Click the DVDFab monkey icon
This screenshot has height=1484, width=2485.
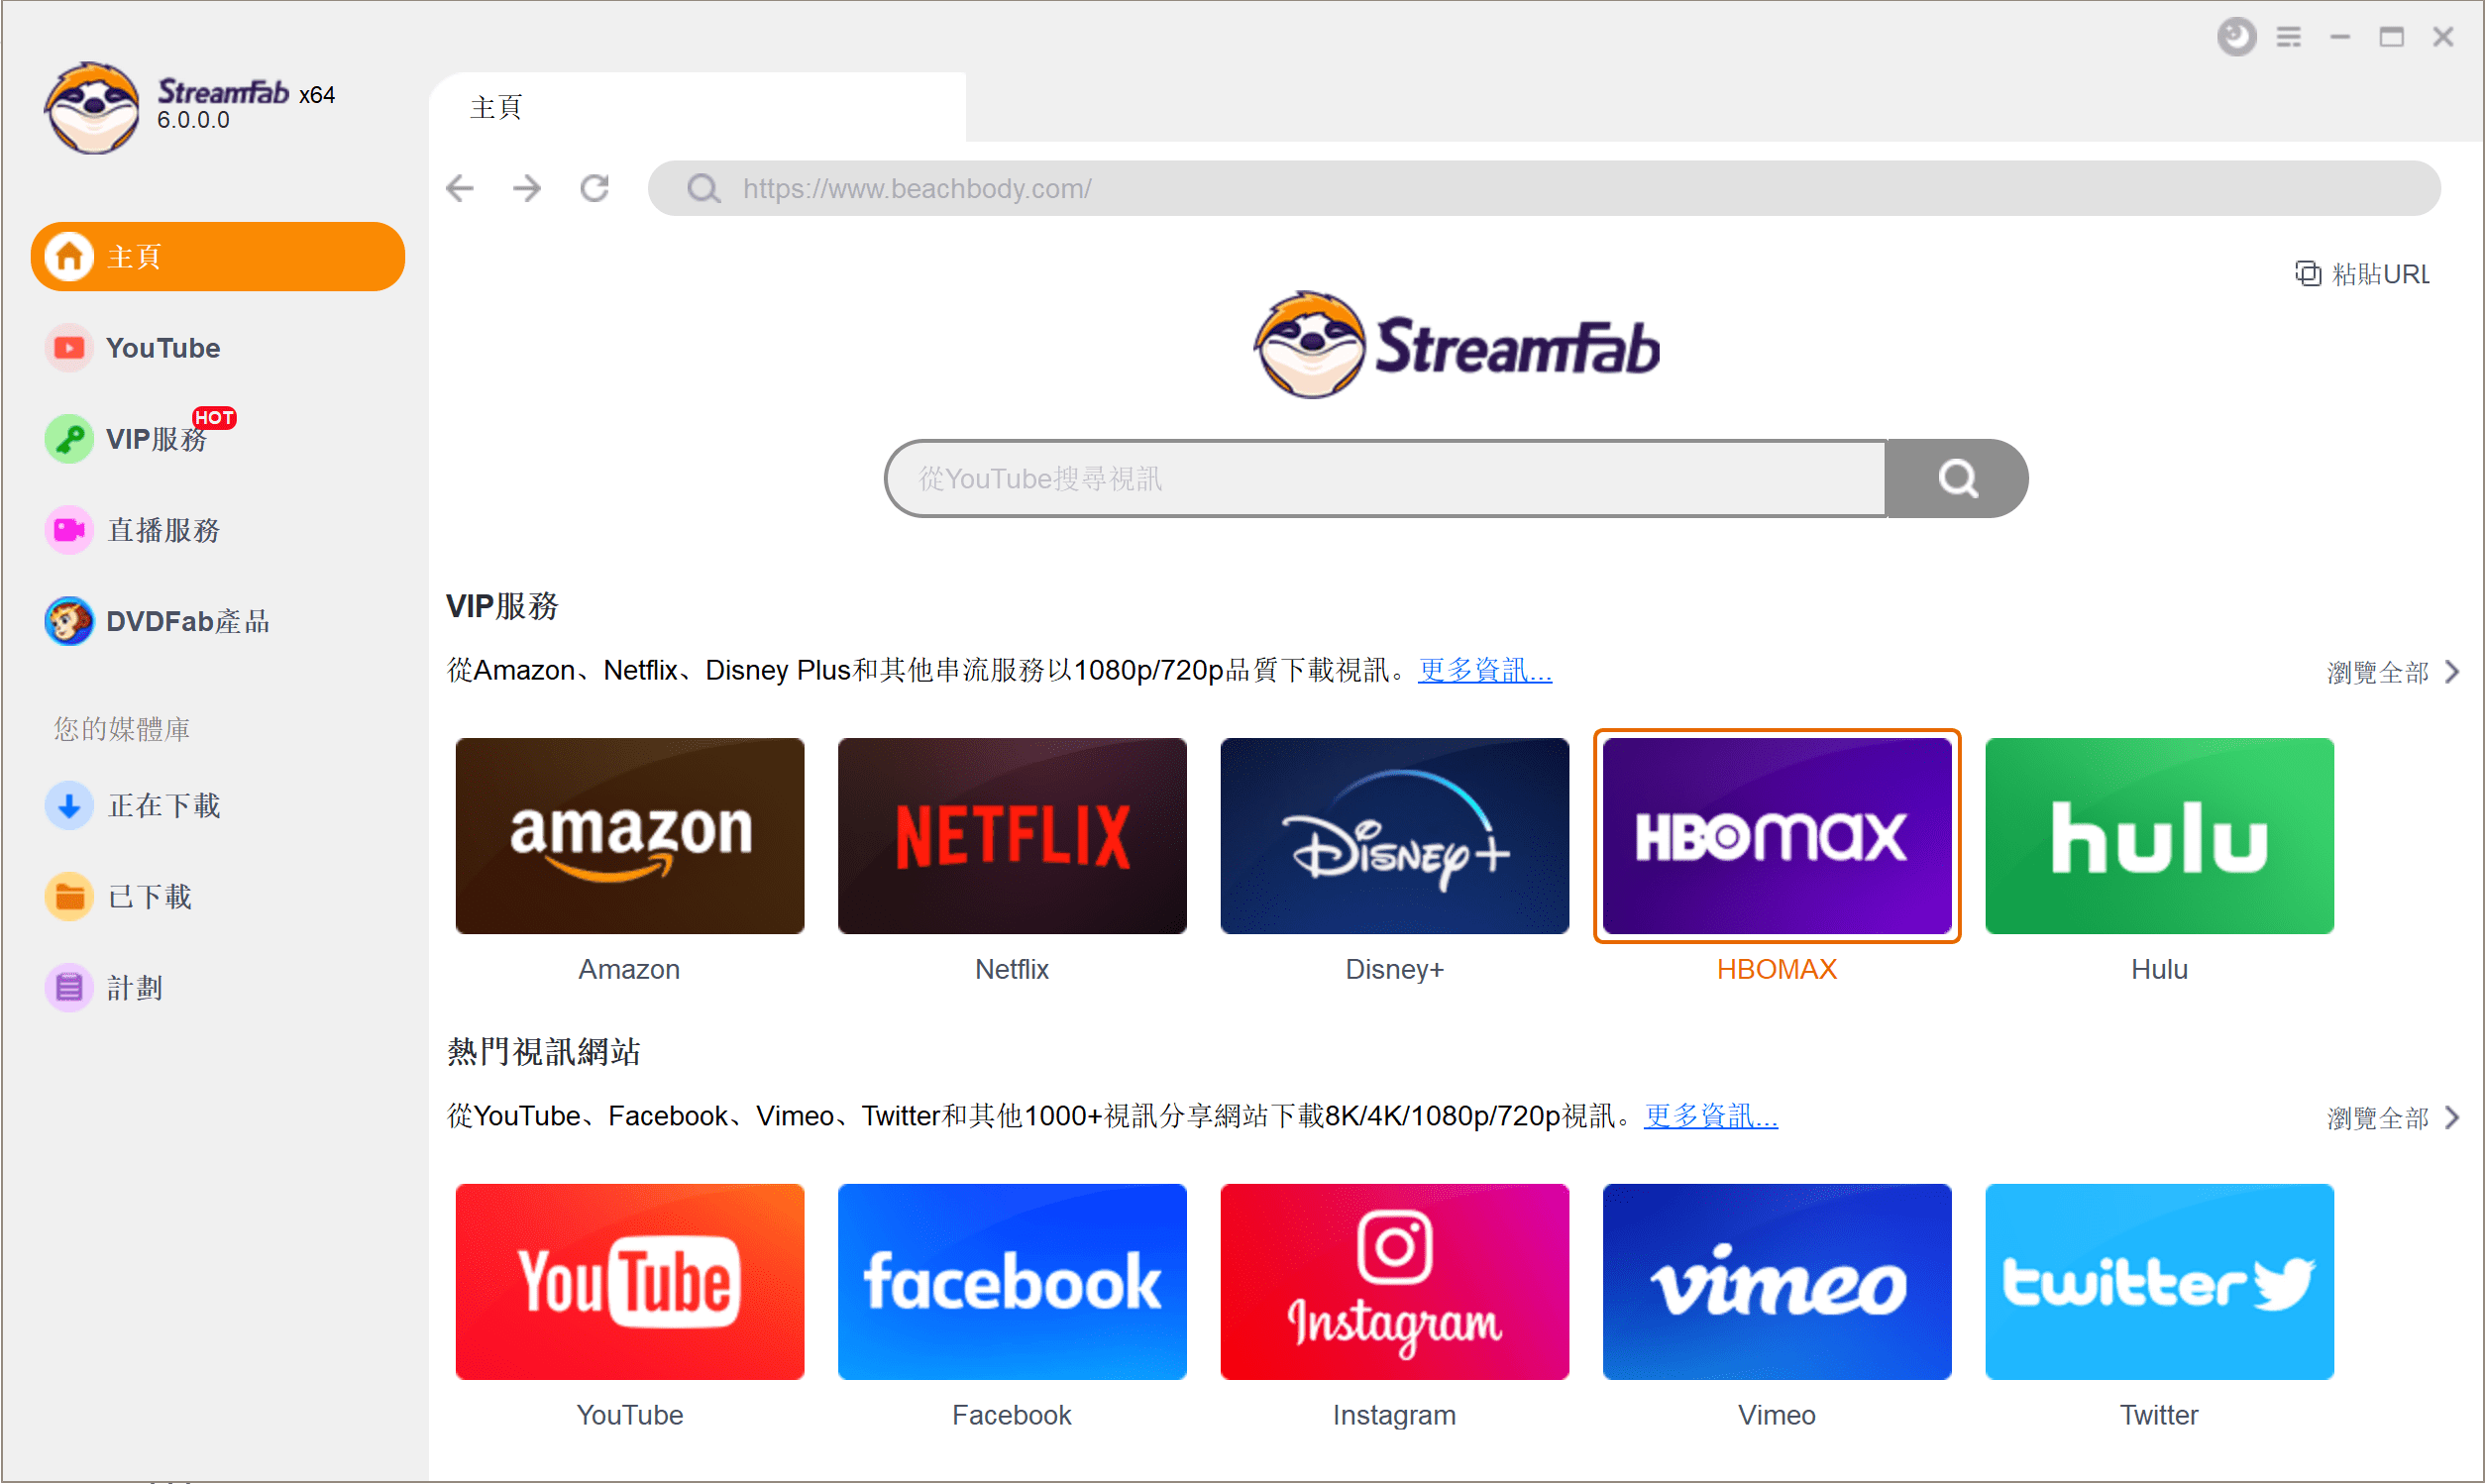coord(69,621)
